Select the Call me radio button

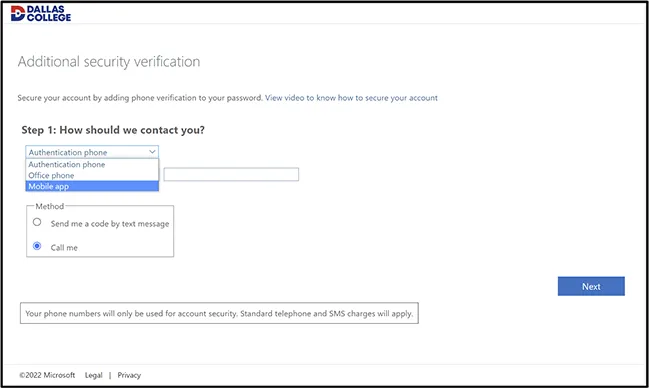click(37, 246)
